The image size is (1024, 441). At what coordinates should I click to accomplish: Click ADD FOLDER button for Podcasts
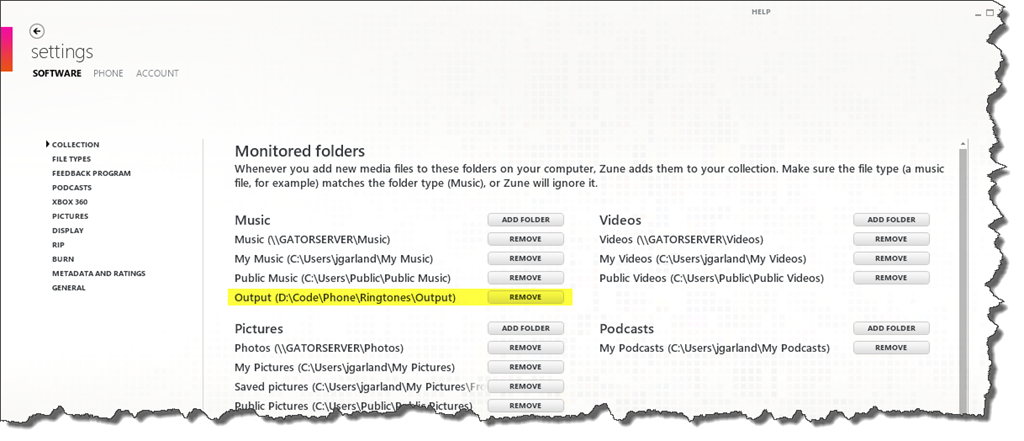pos(891,328)
